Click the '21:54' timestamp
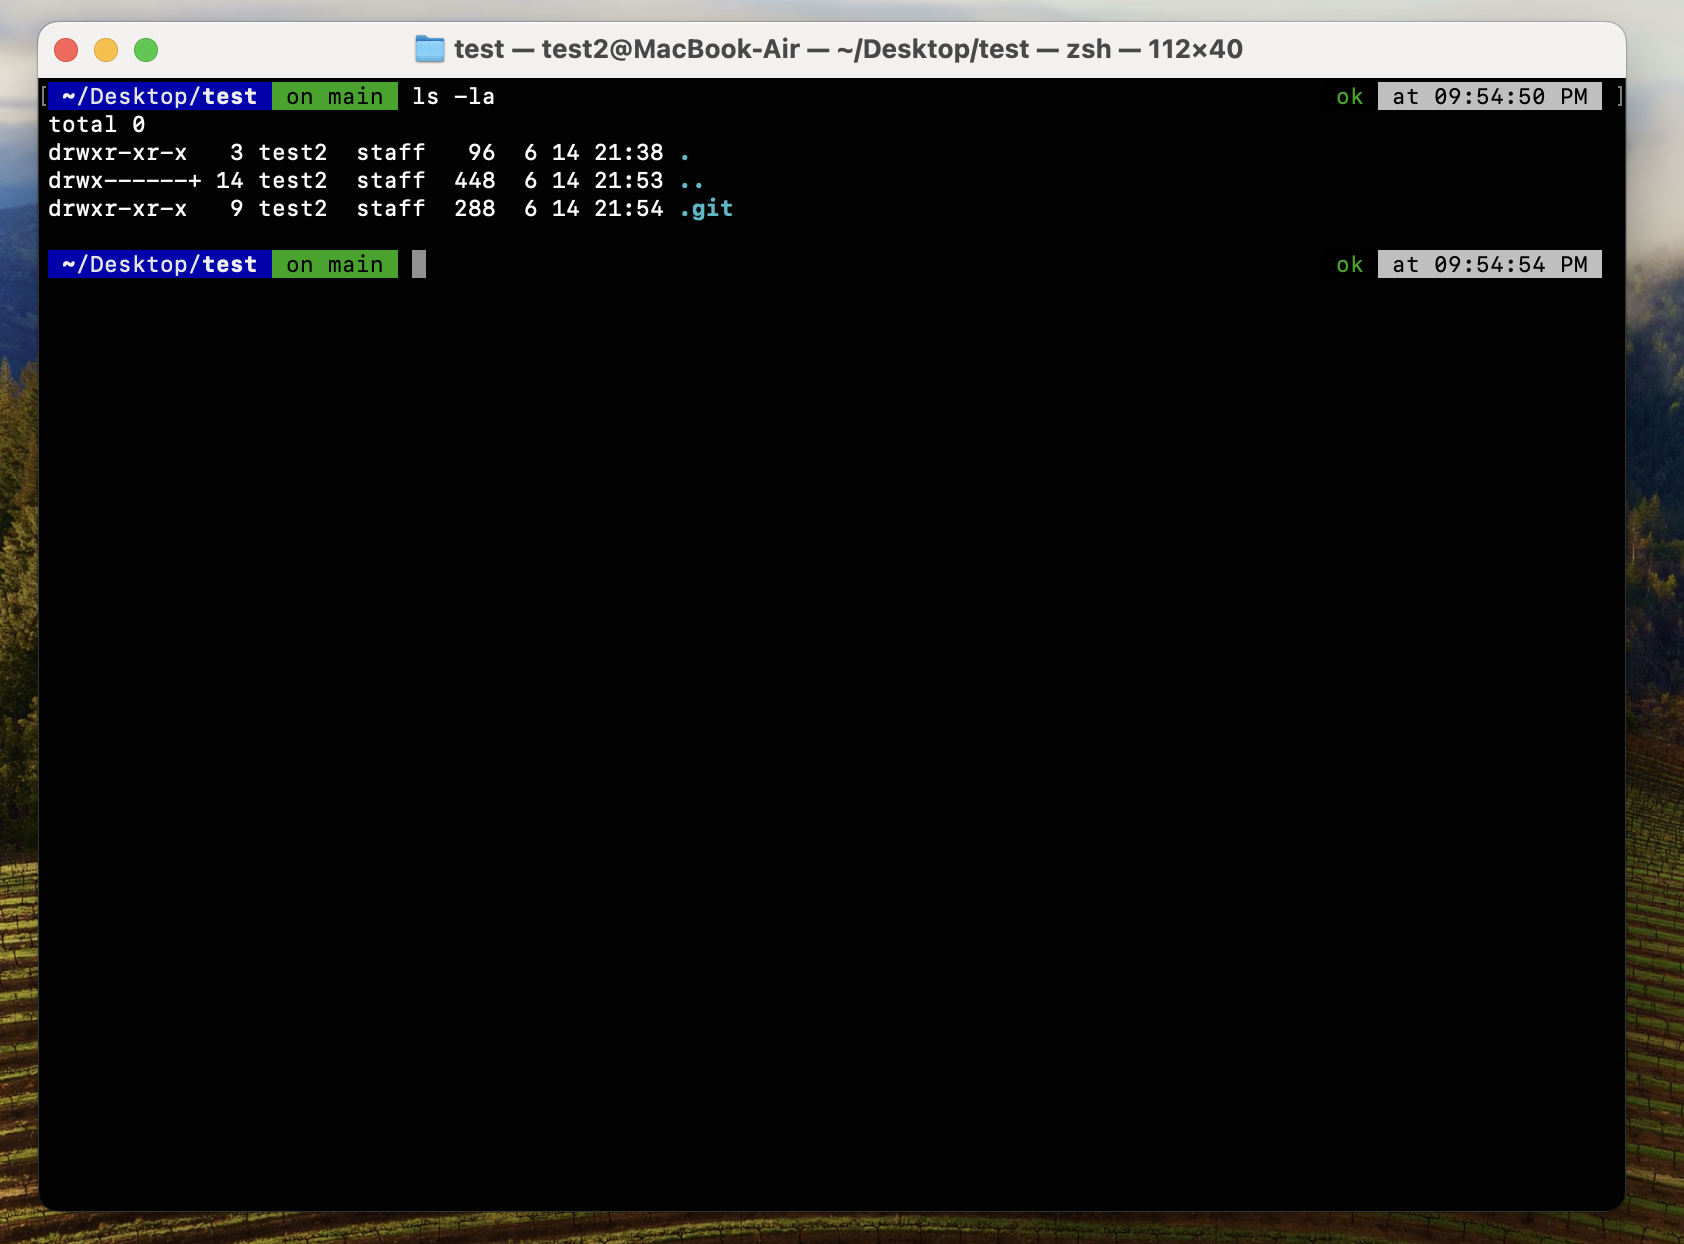The height and width of the screenshot is (1244, 1684). pyautogui.click(x=629, y=209)
